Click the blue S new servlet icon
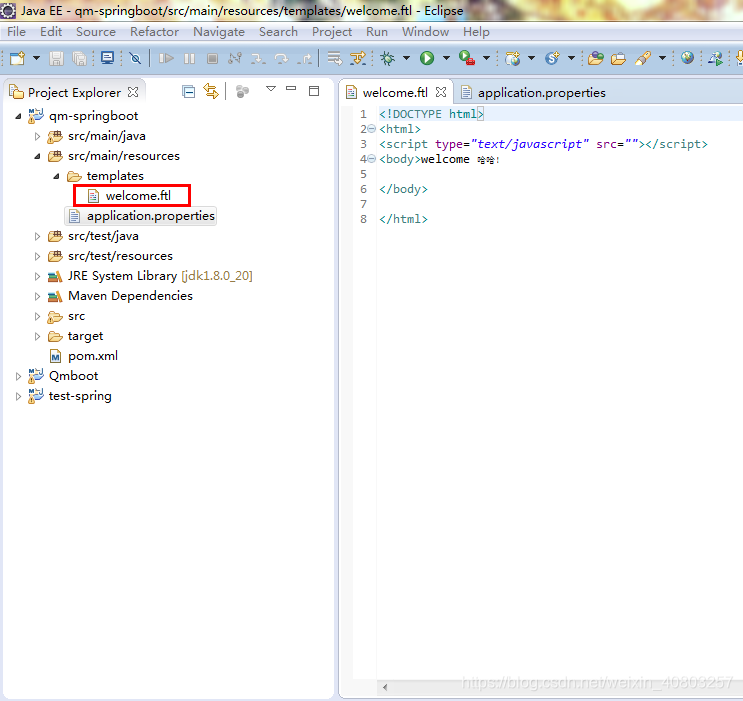The height and width of the screenshot is (701, 743). [552, 58]
